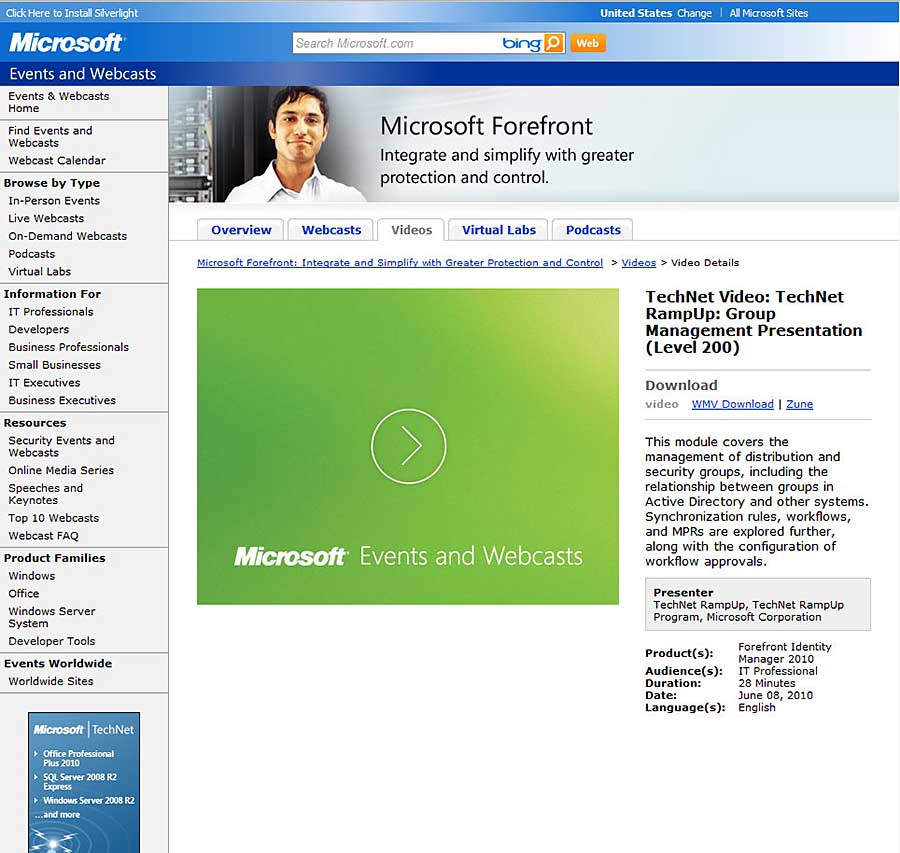The image size is (900, 853).
Task: Open Business Professionals link
Action: pos(68,347)
